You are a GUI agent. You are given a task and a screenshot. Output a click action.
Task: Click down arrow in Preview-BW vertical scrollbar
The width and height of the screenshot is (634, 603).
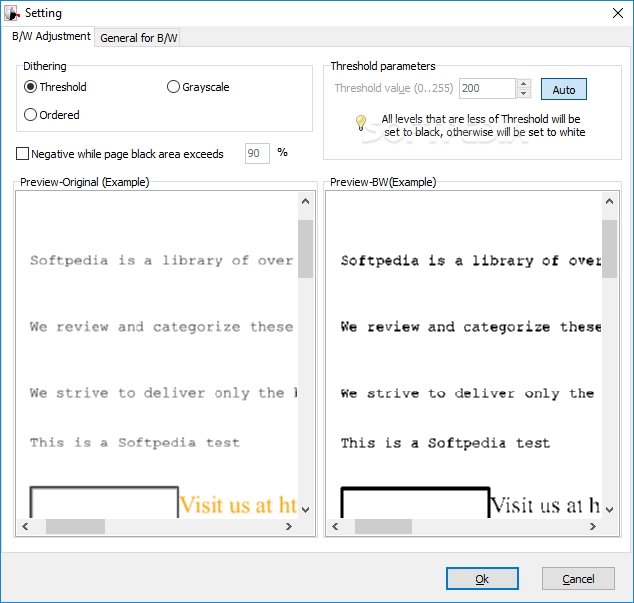609,510
